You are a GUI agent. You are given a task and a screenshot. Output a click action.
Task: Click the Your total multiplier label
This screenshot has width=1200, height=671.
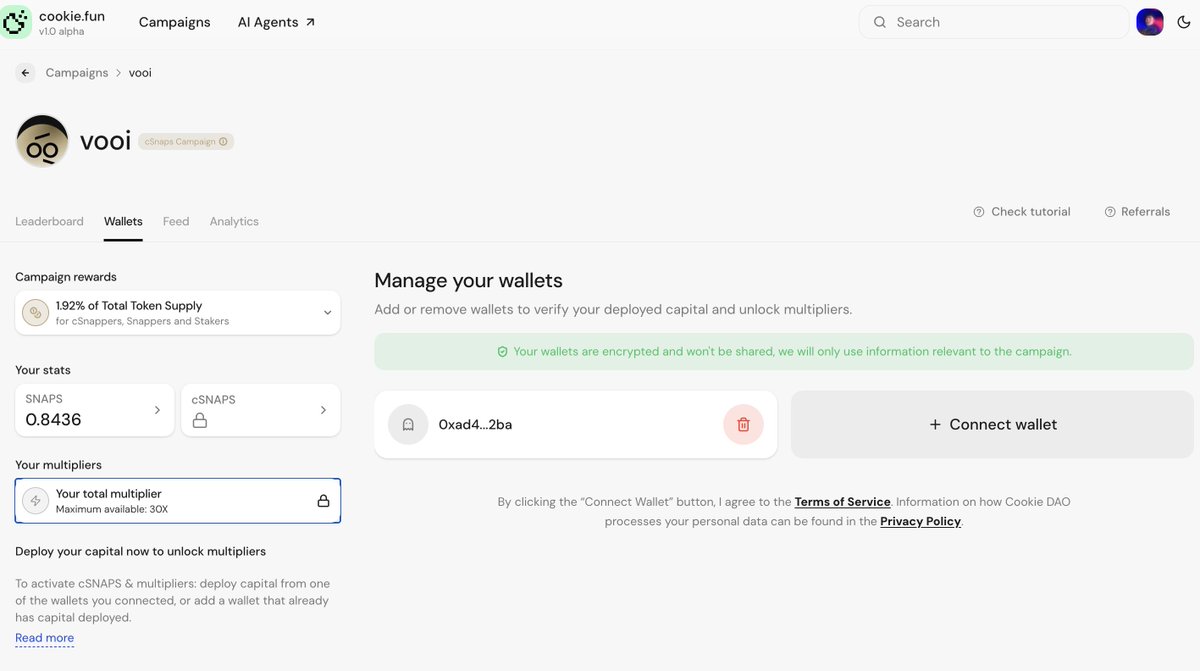click(x=108, y=494)
